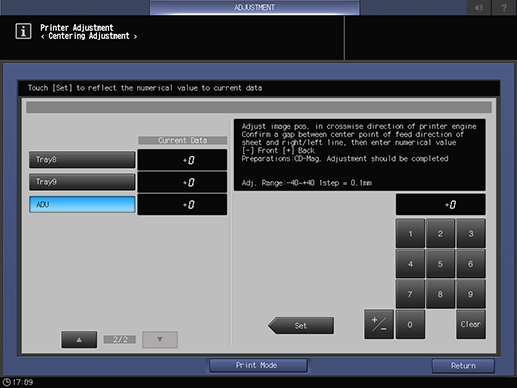The width and height of the screenshot is (517, 388).
Task: Open help with the question mark icon
Action: (x=504, y=7)
